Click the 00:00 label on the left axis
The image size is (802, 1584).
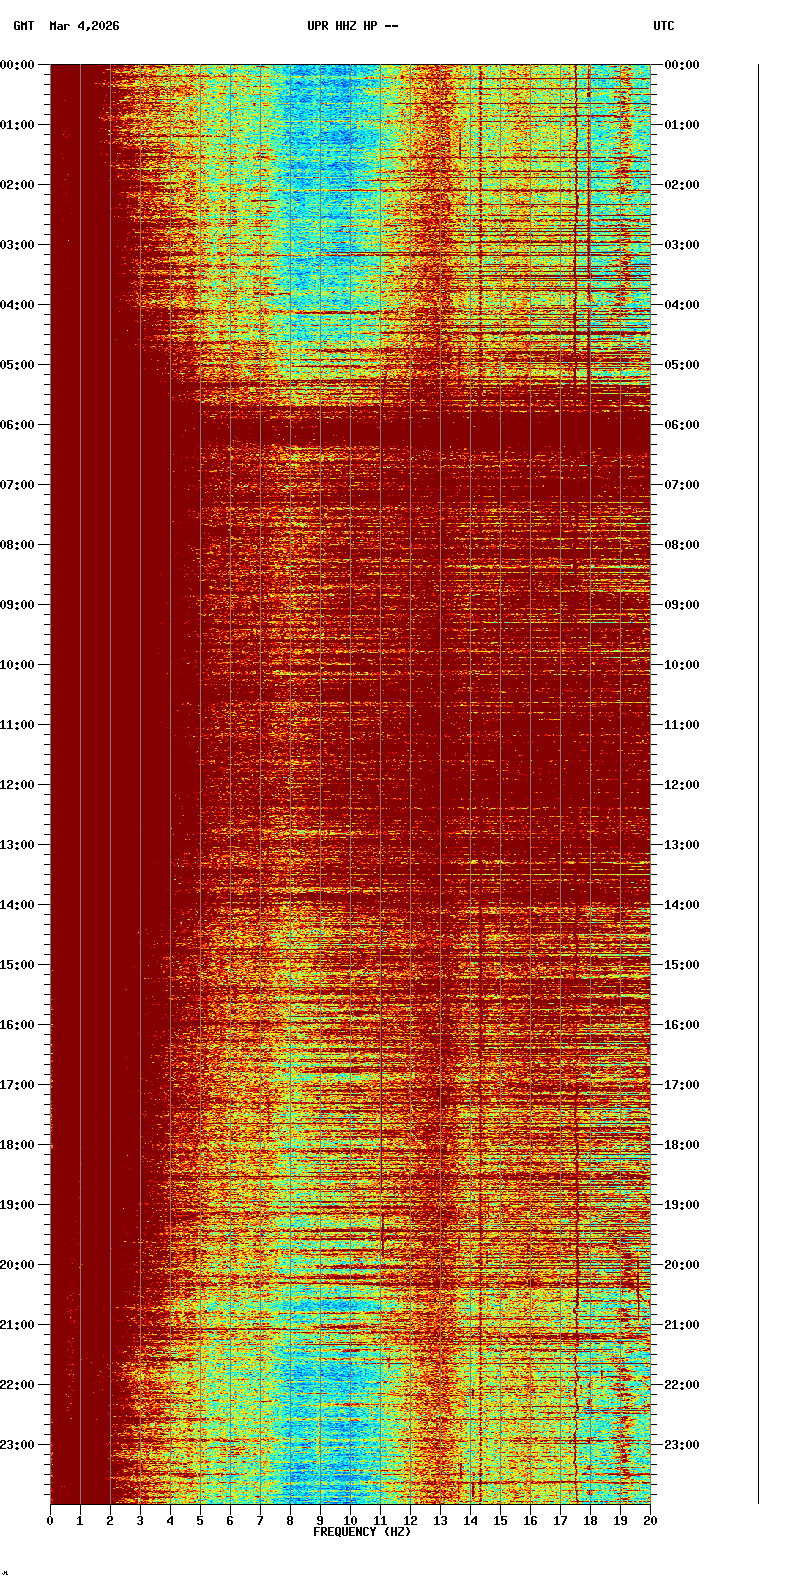[x=18, y=65]
